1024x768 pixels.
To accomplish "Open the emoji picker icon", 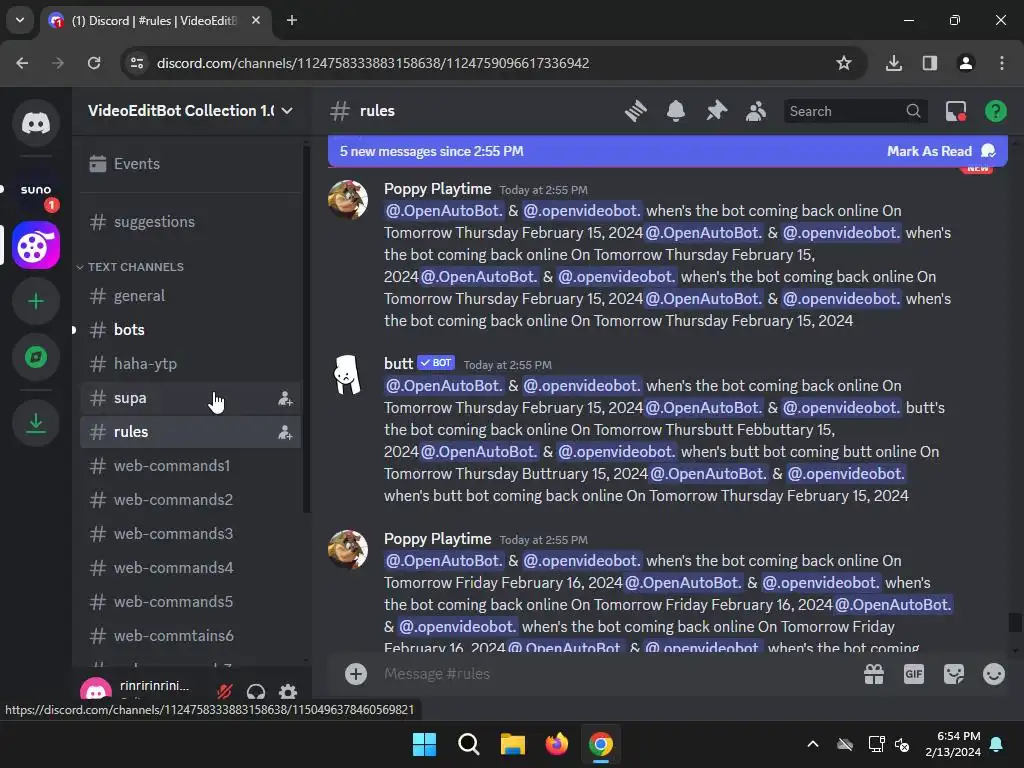I will click(x=994, y=674).
